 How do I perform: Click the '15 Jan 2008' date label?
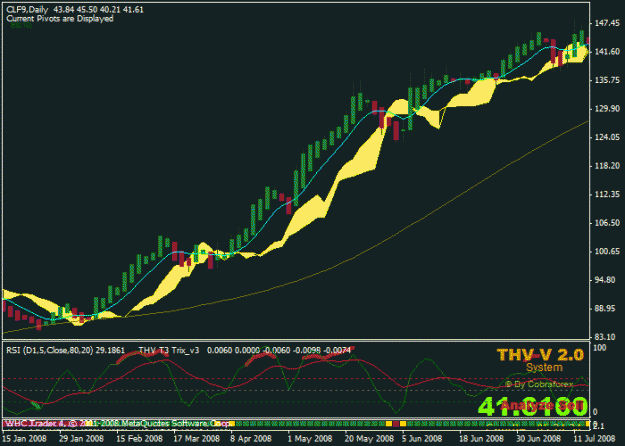click(24, 439)
